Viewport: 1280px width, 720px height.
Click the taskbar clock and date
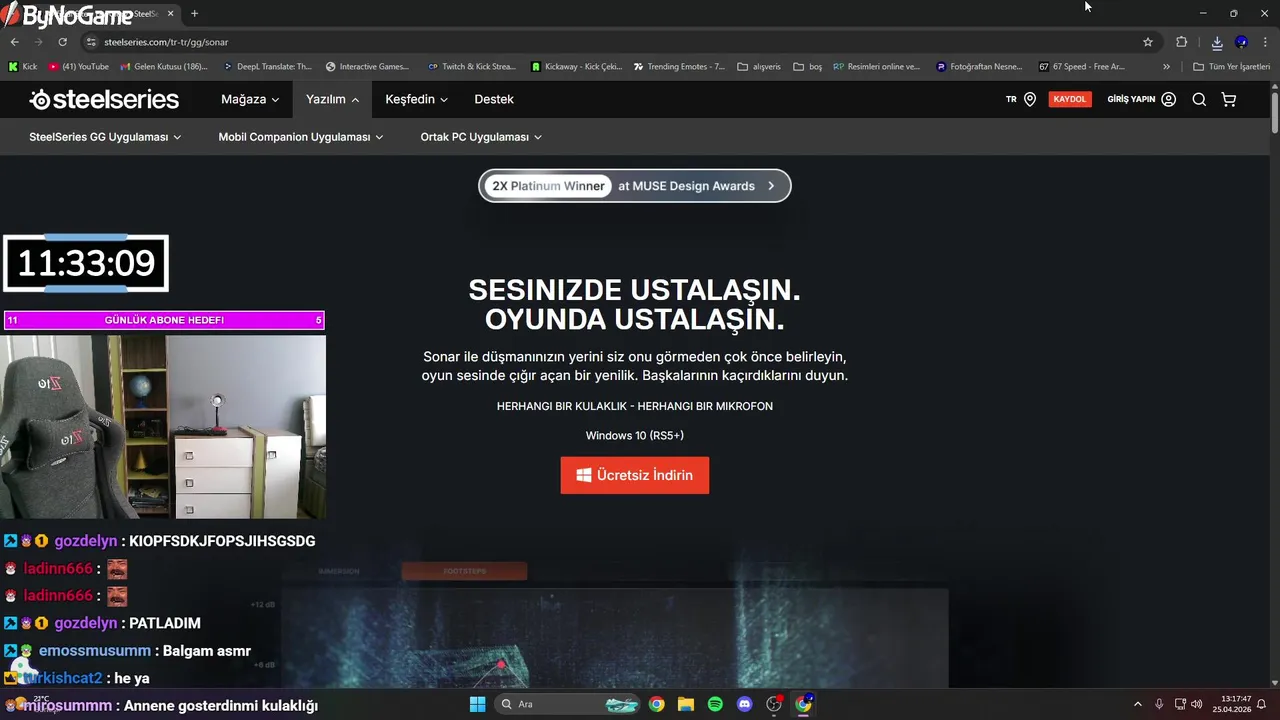tap(1232, 704)
